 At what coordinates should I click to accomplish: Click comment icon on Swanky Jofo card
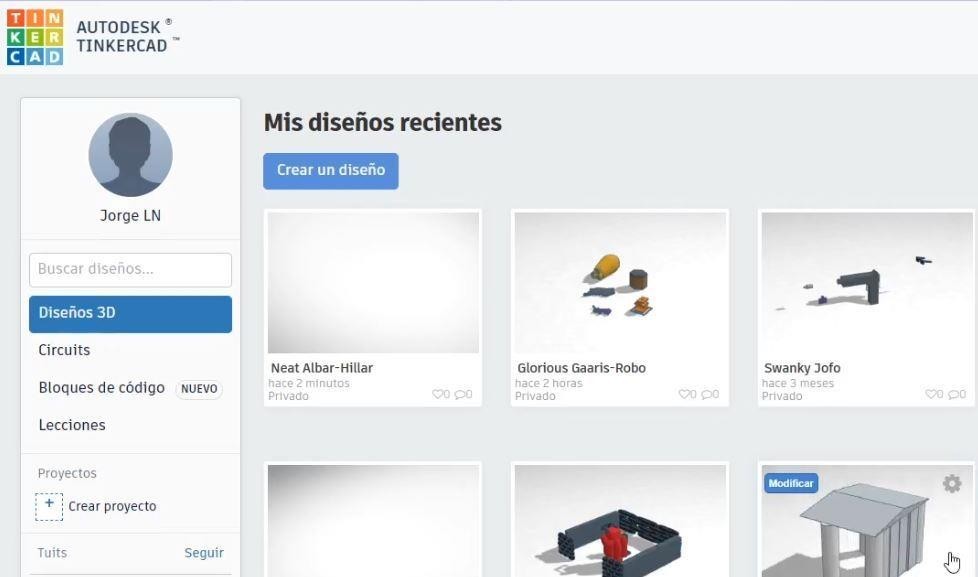pos(954,395)
